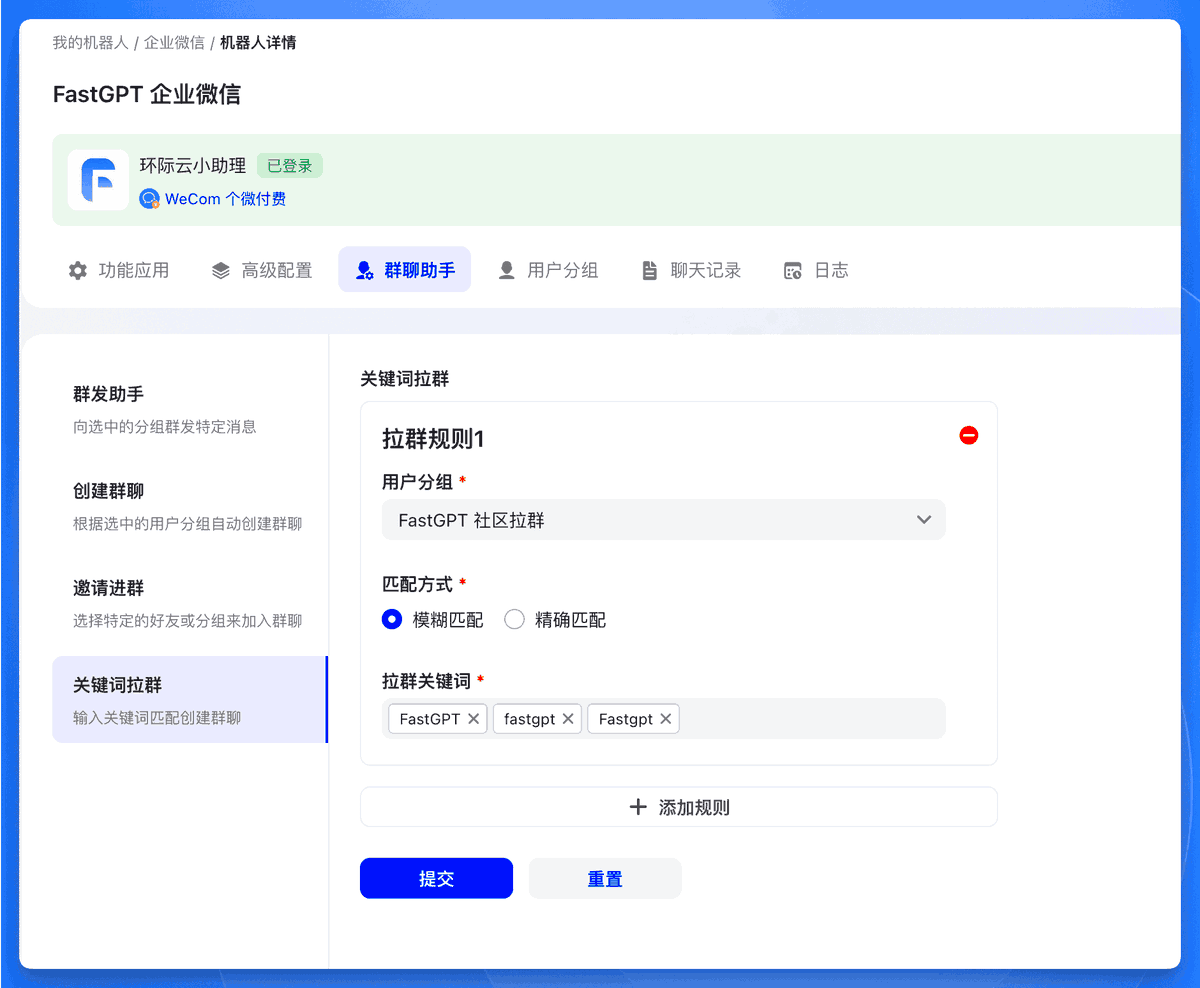Remove the lowercase fastgpt keyword tag
Image resolution: width=1200 pixels, height=988 pixels.
pyautogui.click(x=568, y=719)
